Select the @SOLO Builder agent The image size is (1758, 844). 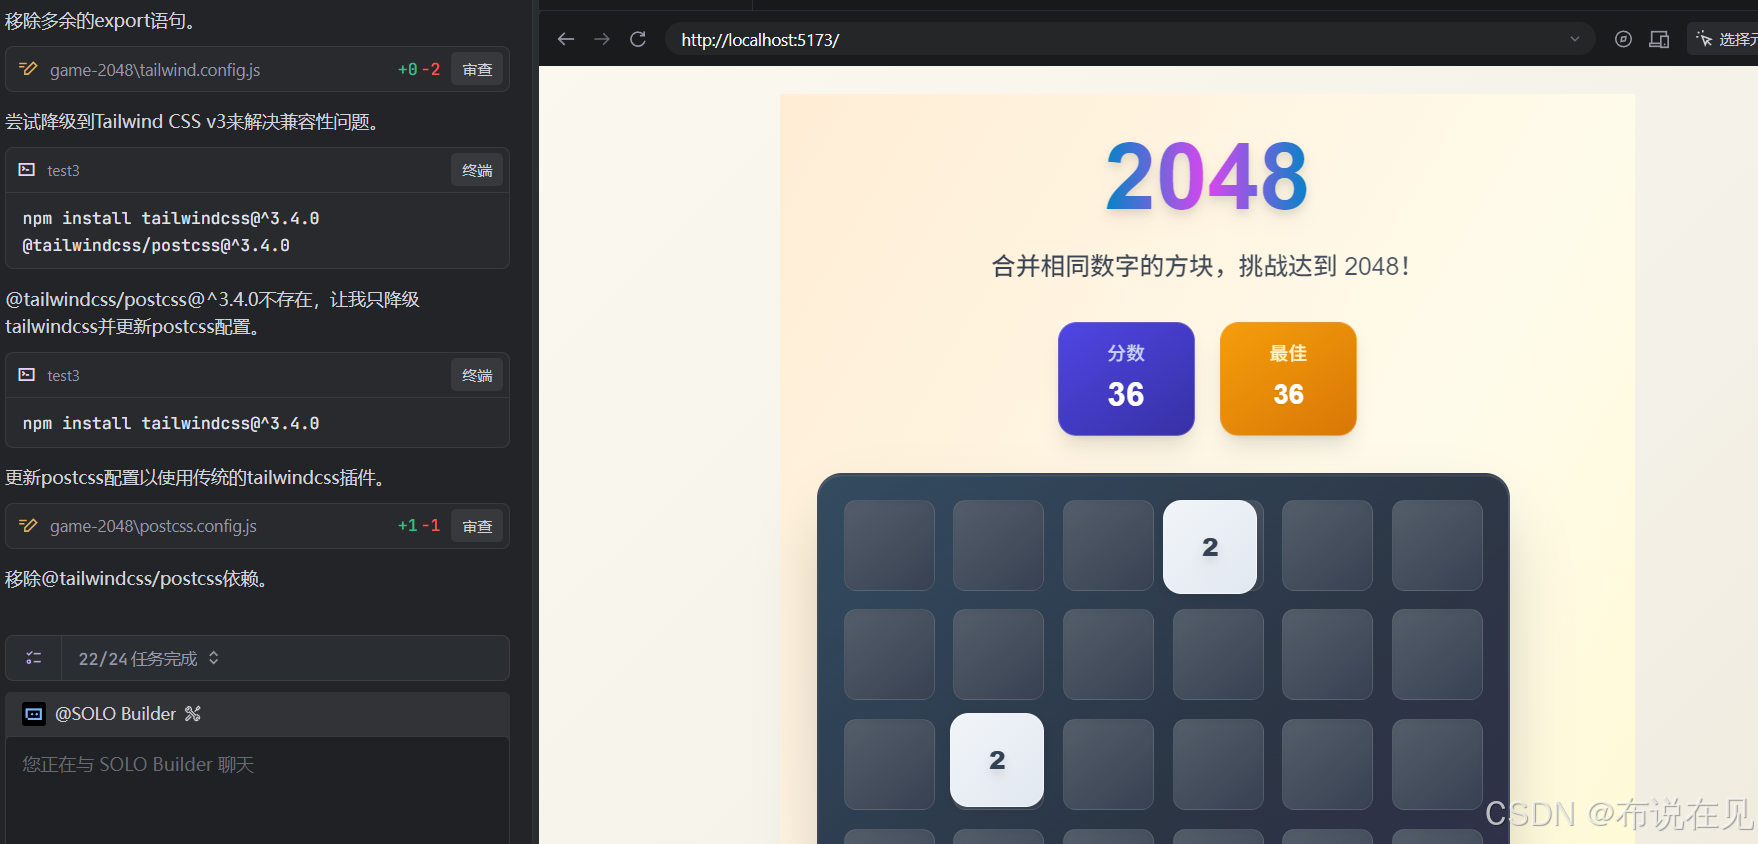pos(115,714)
